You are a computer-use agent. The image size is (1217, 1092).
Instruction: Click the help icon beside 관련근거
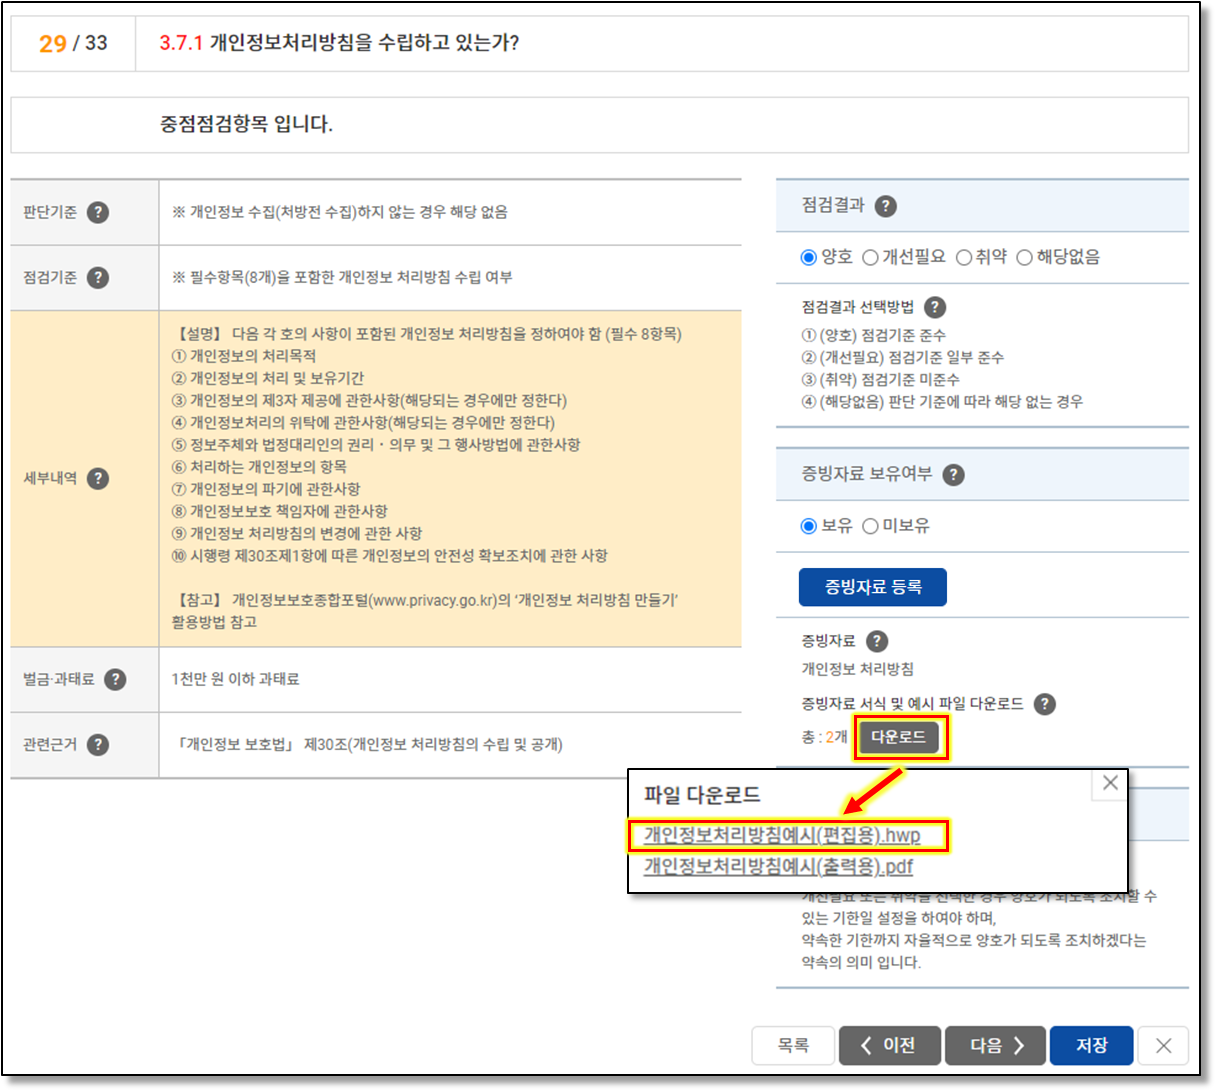pyautogui.click(x=98, y=744)
